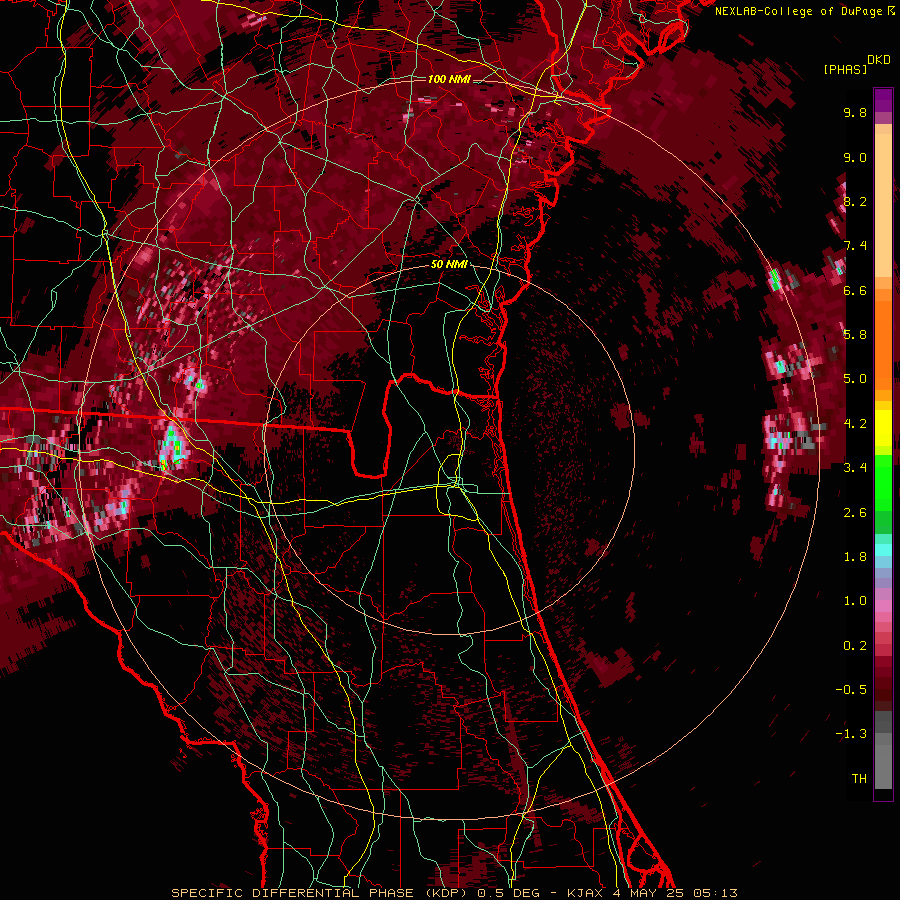The width and height of the screenshot is (900, 900).
Task: Click the 0.2 legend value
Action: (855, 645)
